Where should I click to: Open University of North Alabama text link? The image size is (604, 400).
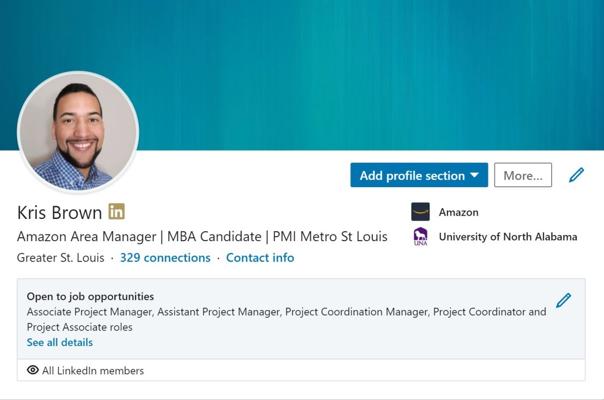(x=507, y=237)
